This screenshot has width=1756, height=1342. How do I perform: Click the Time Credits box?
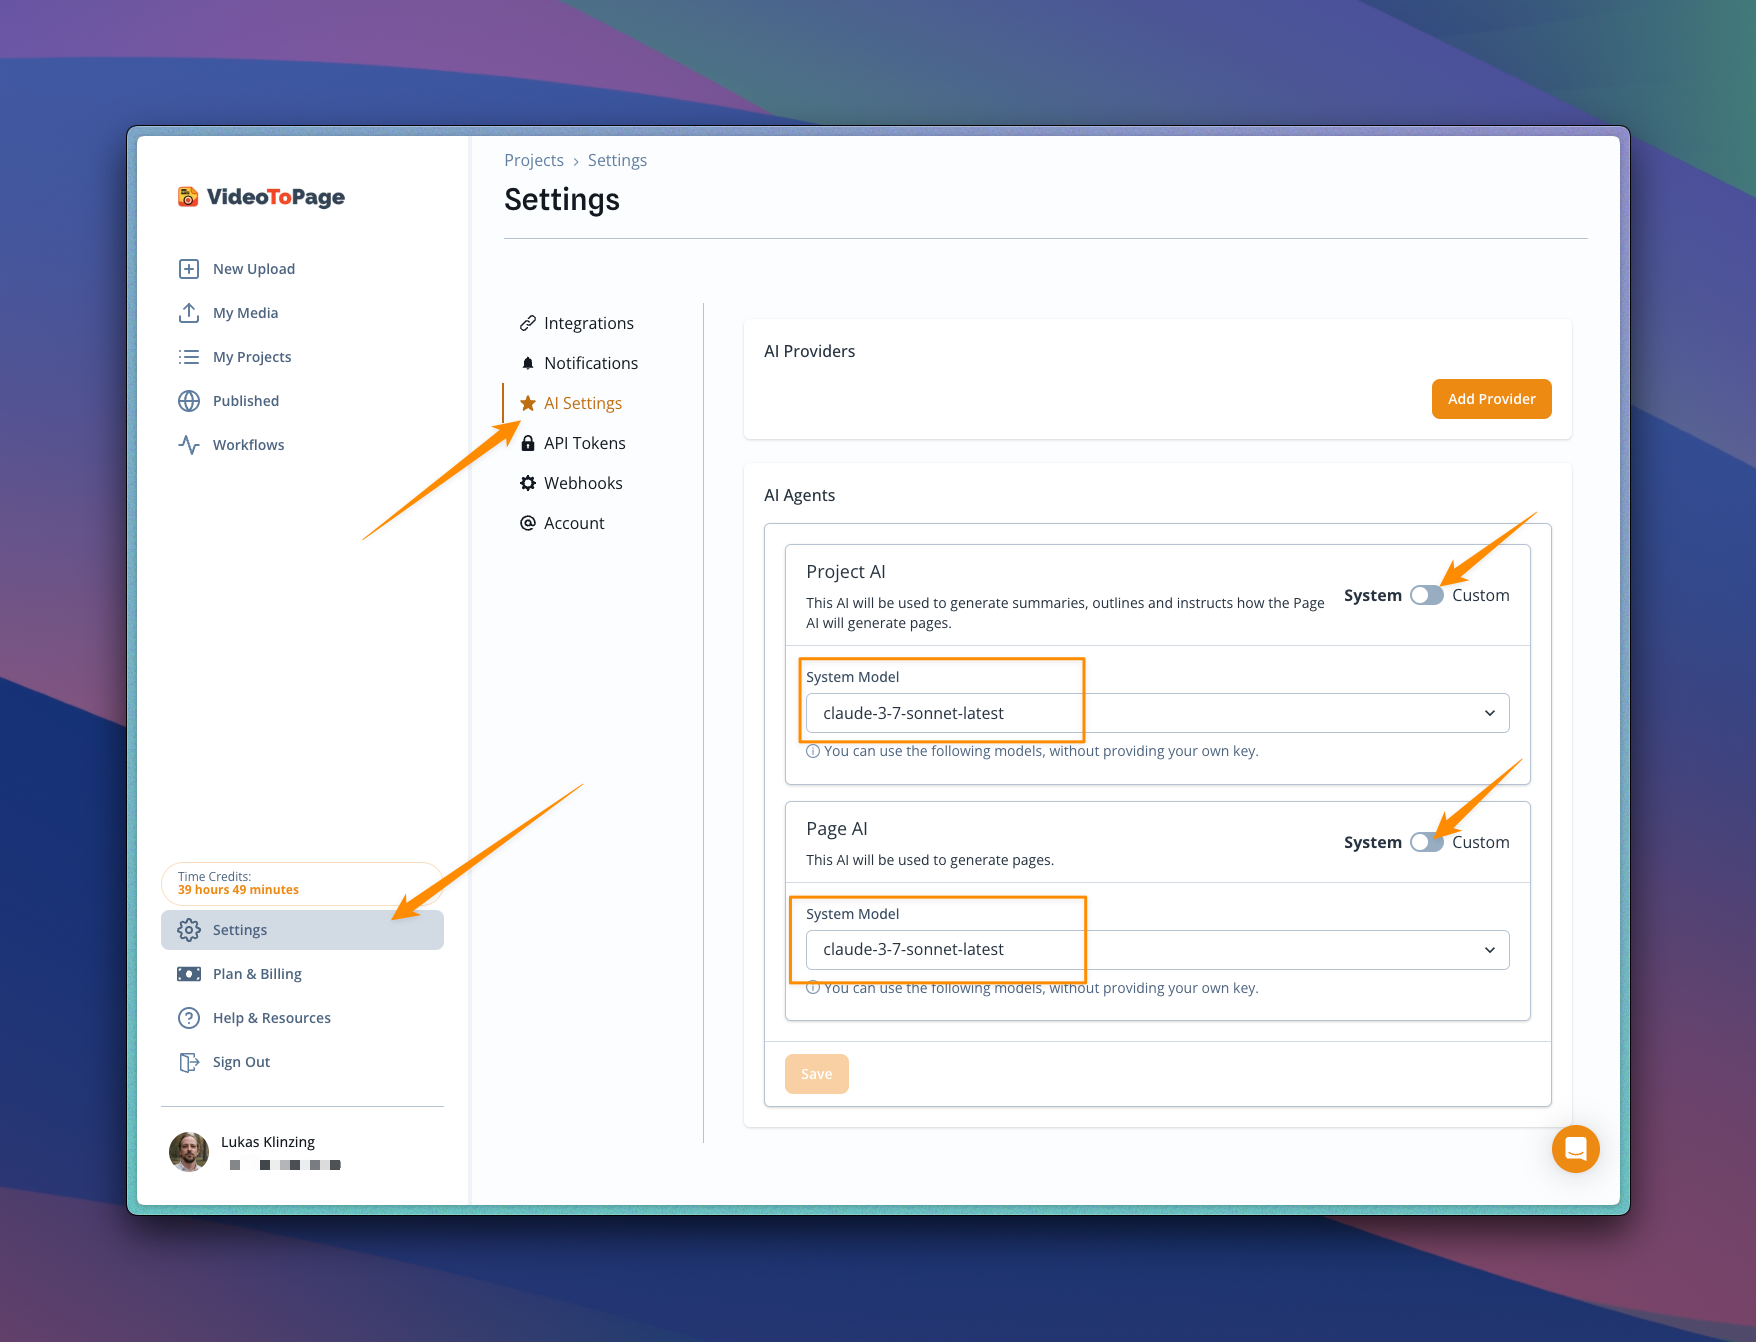pos(302,883)
